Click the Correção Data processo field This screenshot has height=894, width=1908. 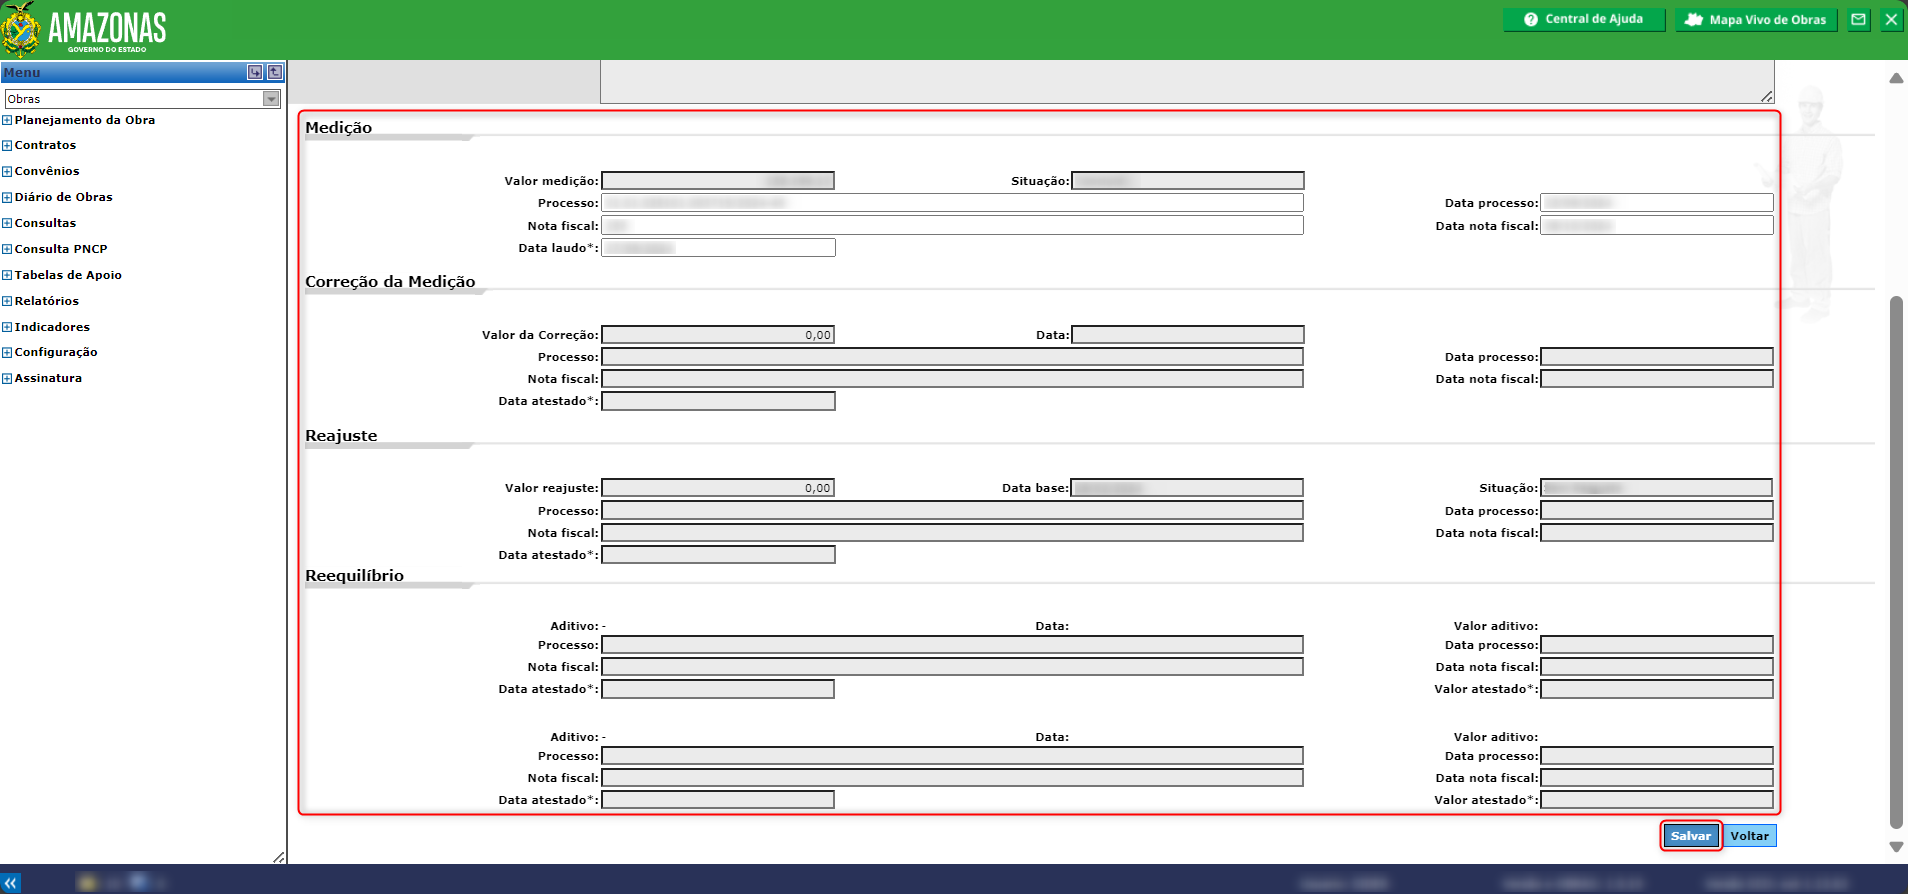pyautogui.click(x=1657, y=357)
